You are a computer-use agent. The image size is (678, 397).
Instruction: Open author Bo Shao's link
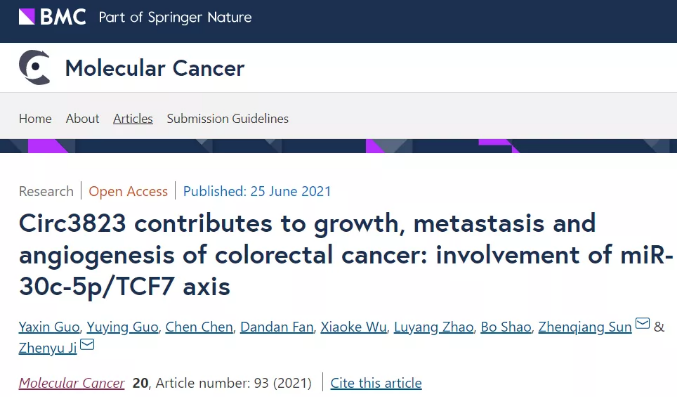[x=506, y=327]
